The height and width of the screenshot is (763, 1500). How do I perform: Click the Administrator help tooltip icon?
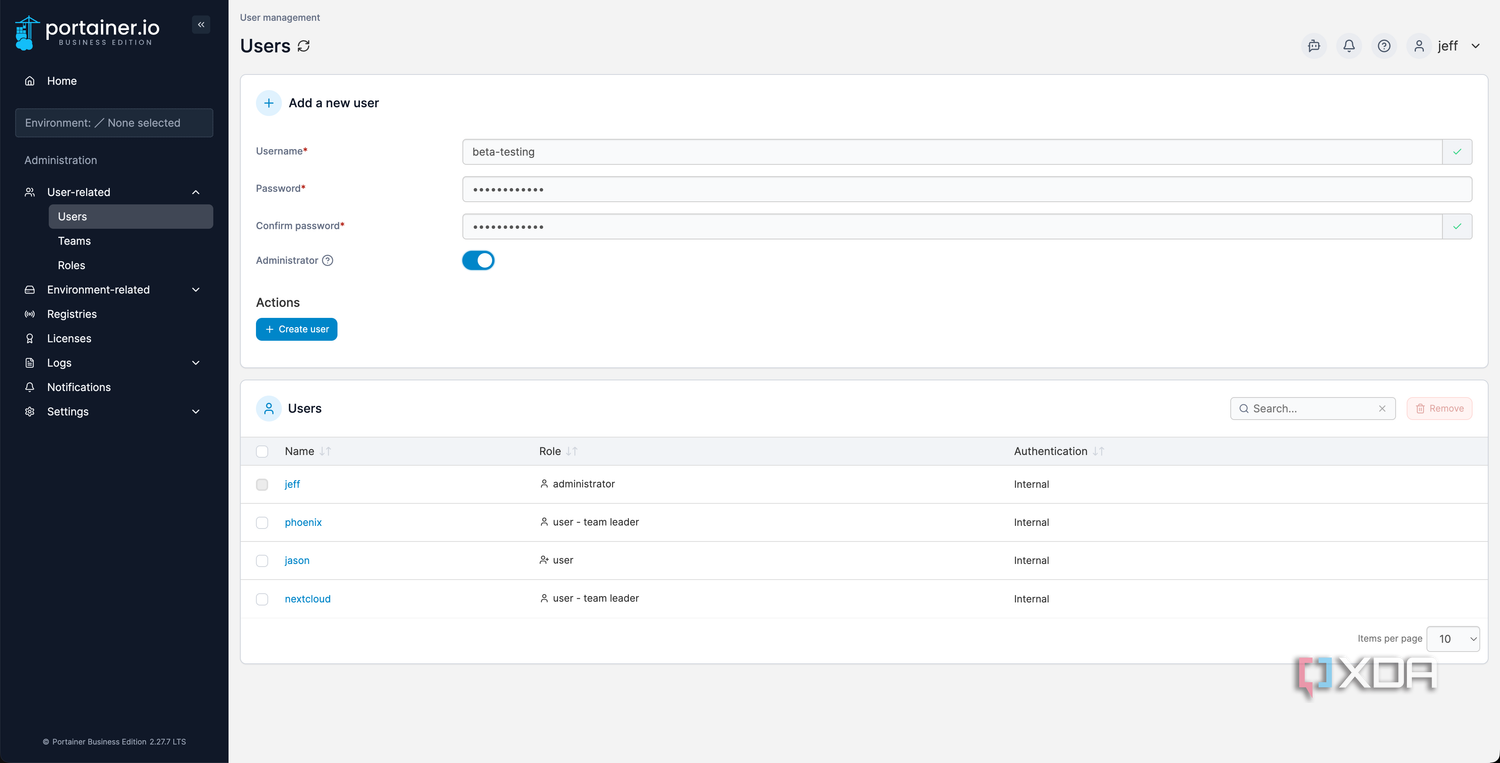(x=328, y=260)
